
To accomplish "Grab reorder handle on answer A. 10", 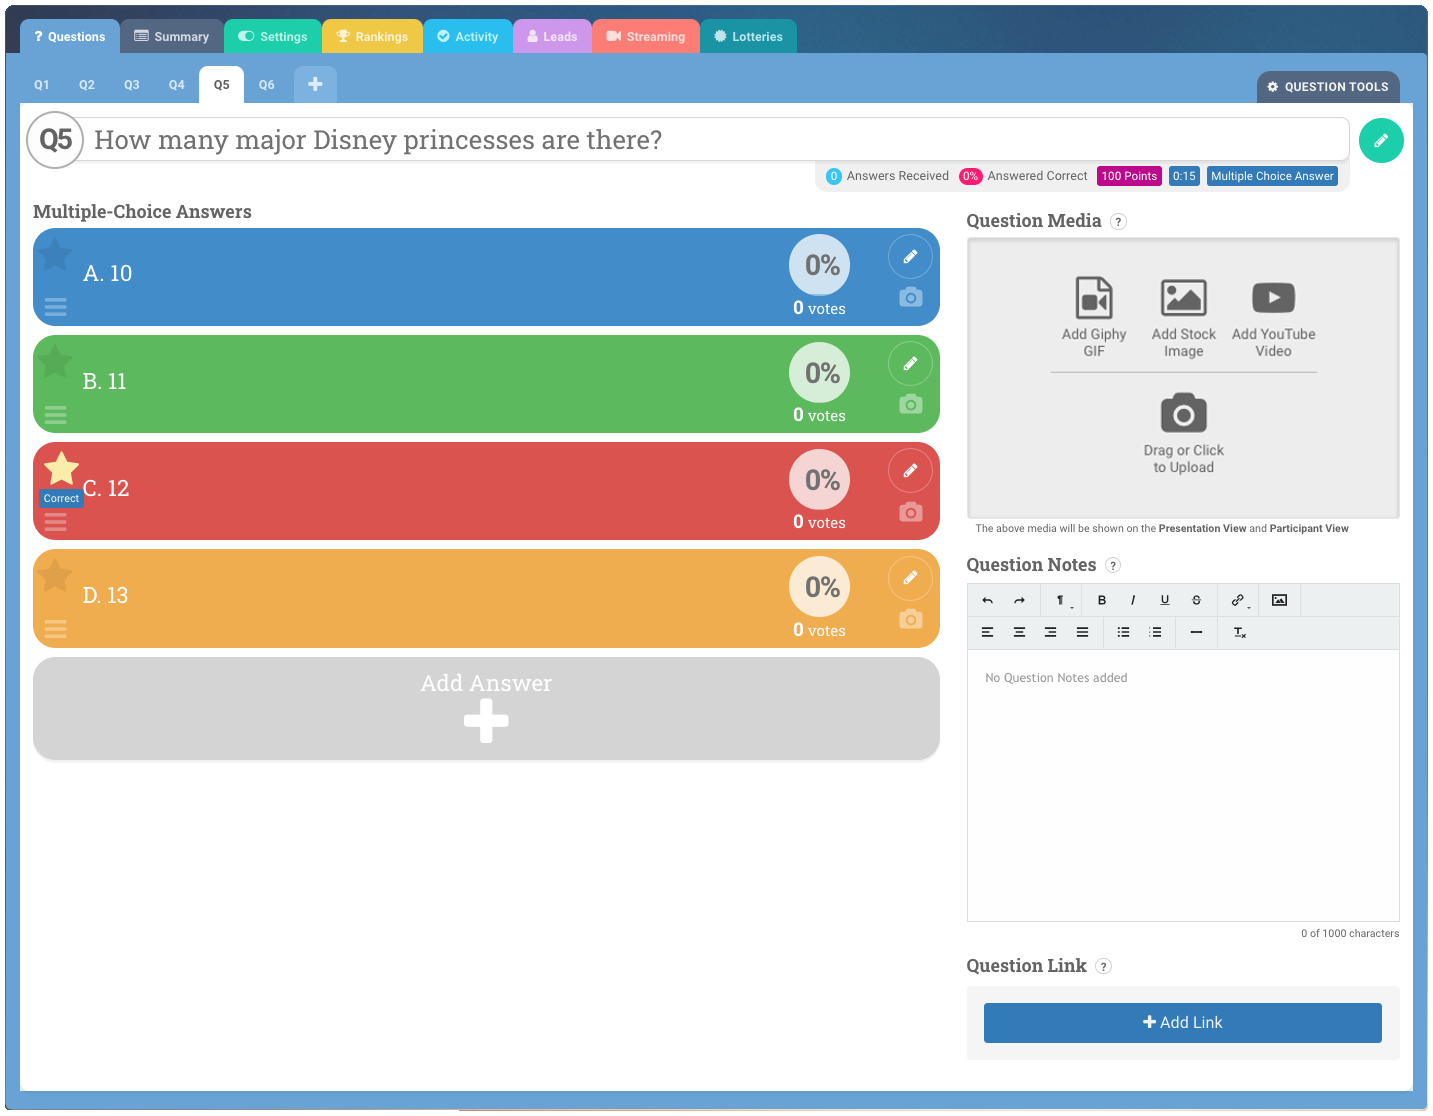I will point(56,307).
